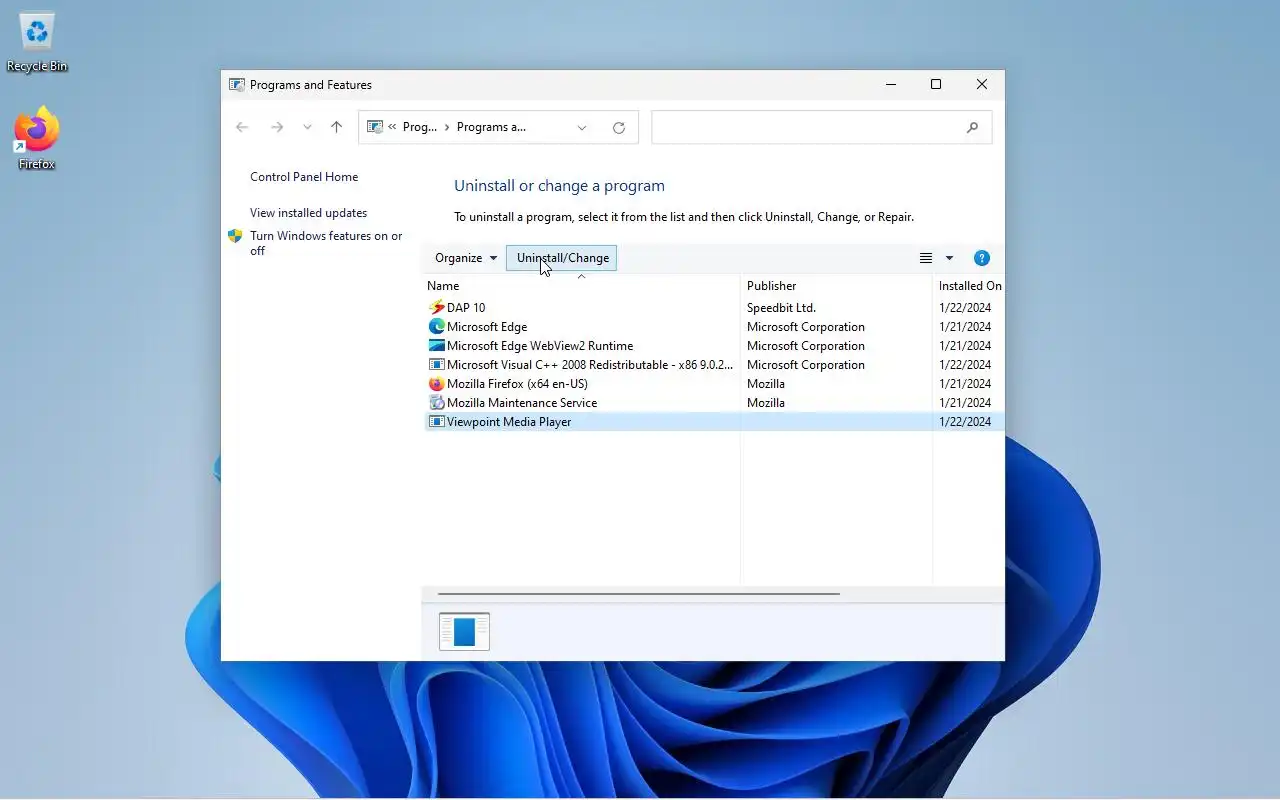Image resolution: width=1280 pixels, height=800 pixels.
Task: Click the 'Prog...' breadcrumb in the address bar
Action: click(x=420, y=127)
